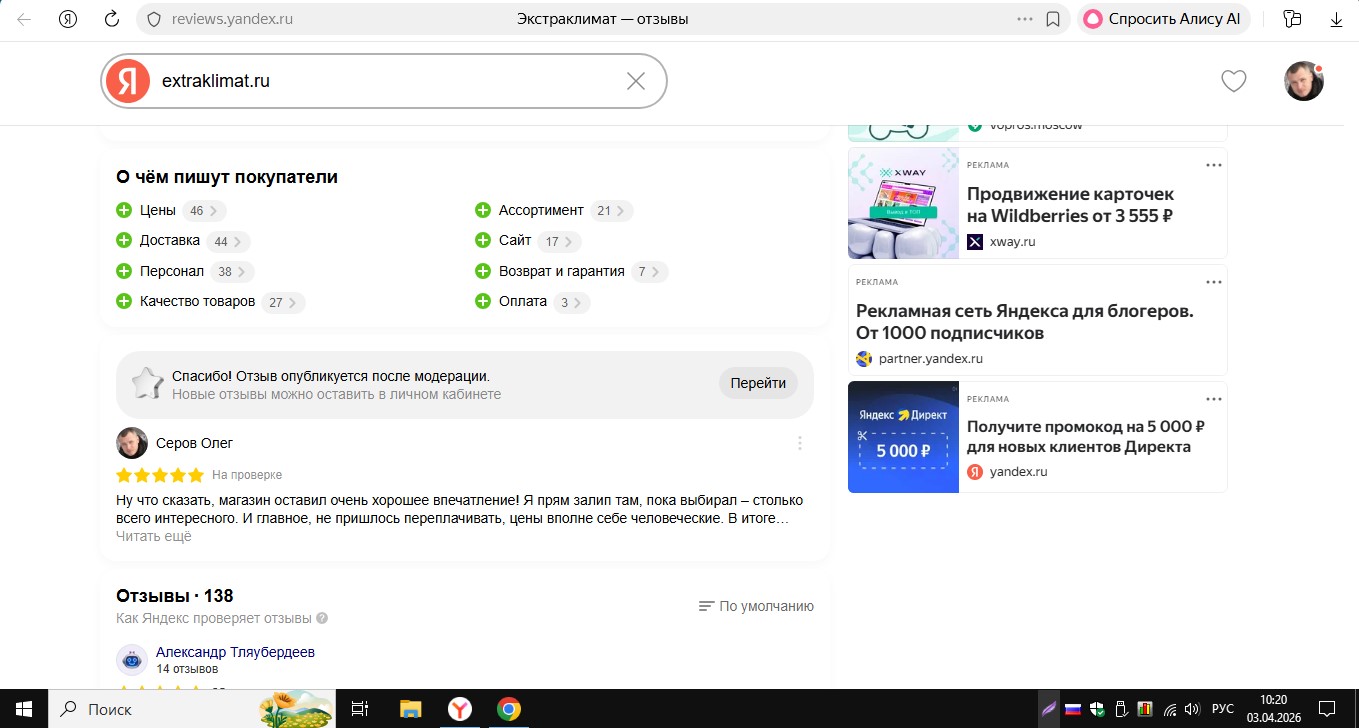This screenshot has height=728, width=1359.
Task: Open the По умолчанию sorting dropdown
Action: [756, 606]
